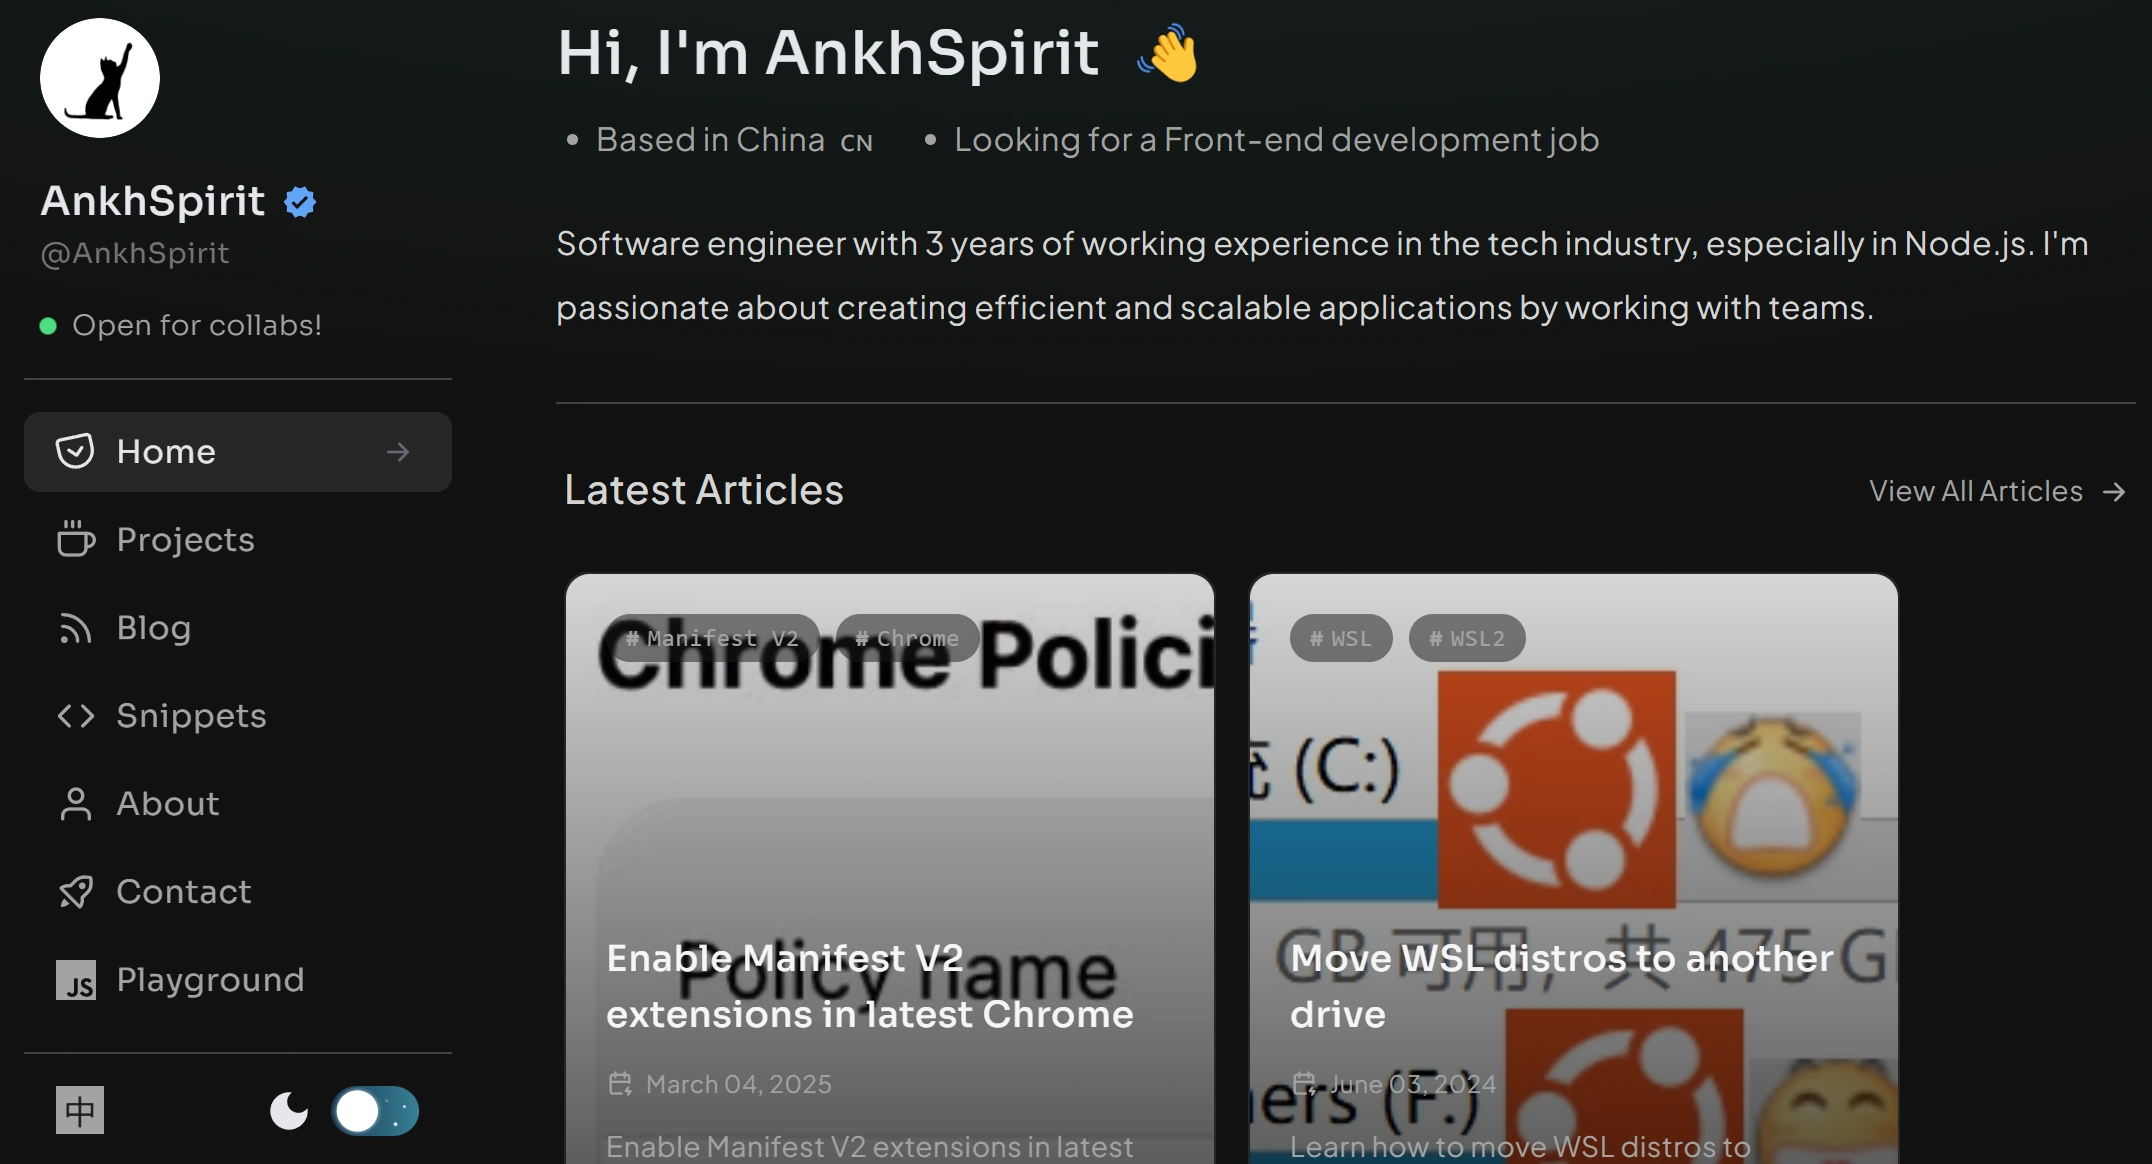Click the @AnkhSpirit handle
The image size is (2152, 1164).
pos(135,253)
